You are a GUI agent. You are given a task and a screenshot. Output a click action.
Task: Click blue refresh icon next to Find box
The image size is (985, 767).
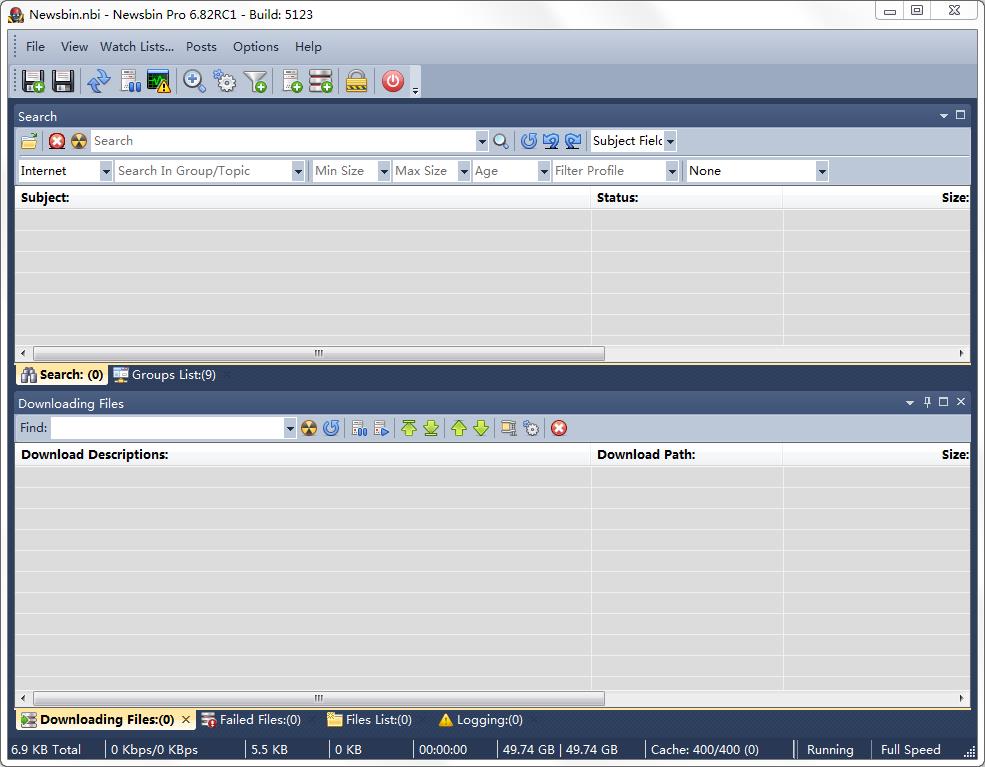331,428
